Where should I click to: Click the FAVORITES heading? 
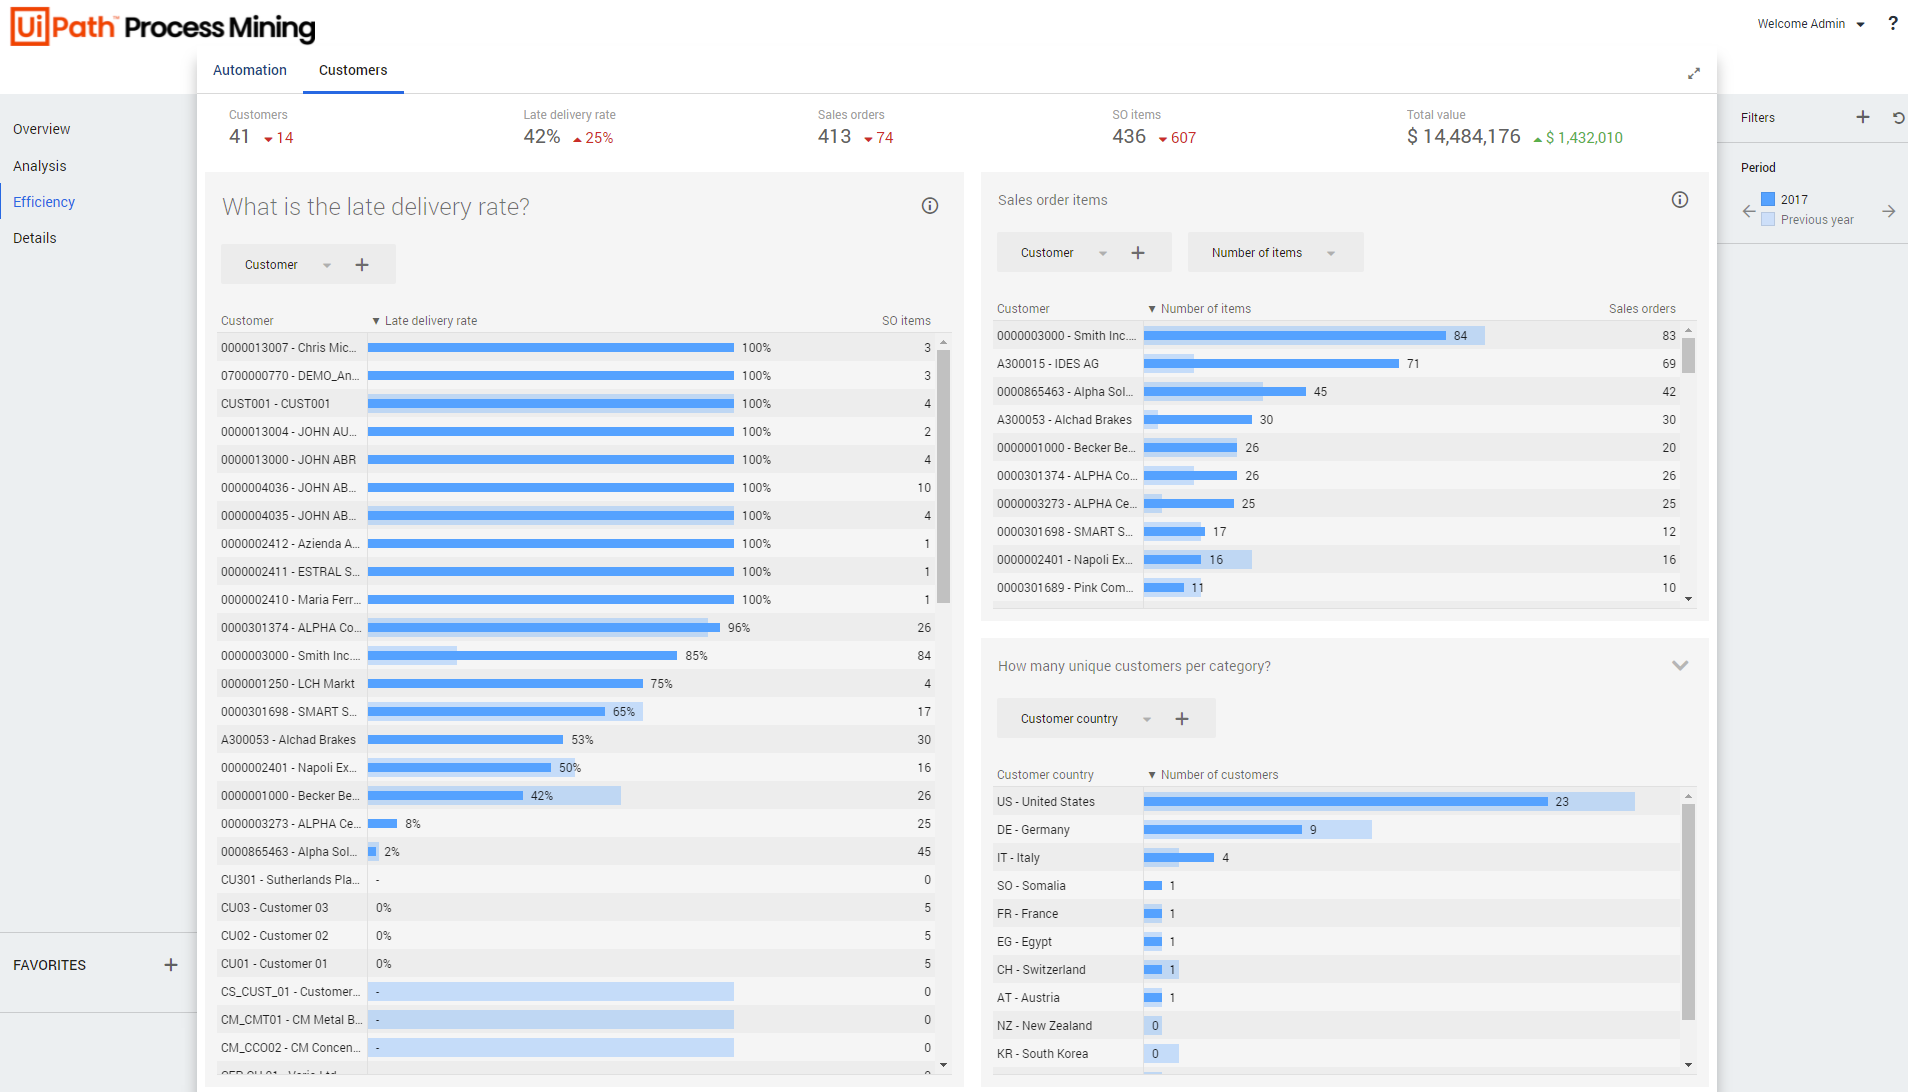pos(49,965)
